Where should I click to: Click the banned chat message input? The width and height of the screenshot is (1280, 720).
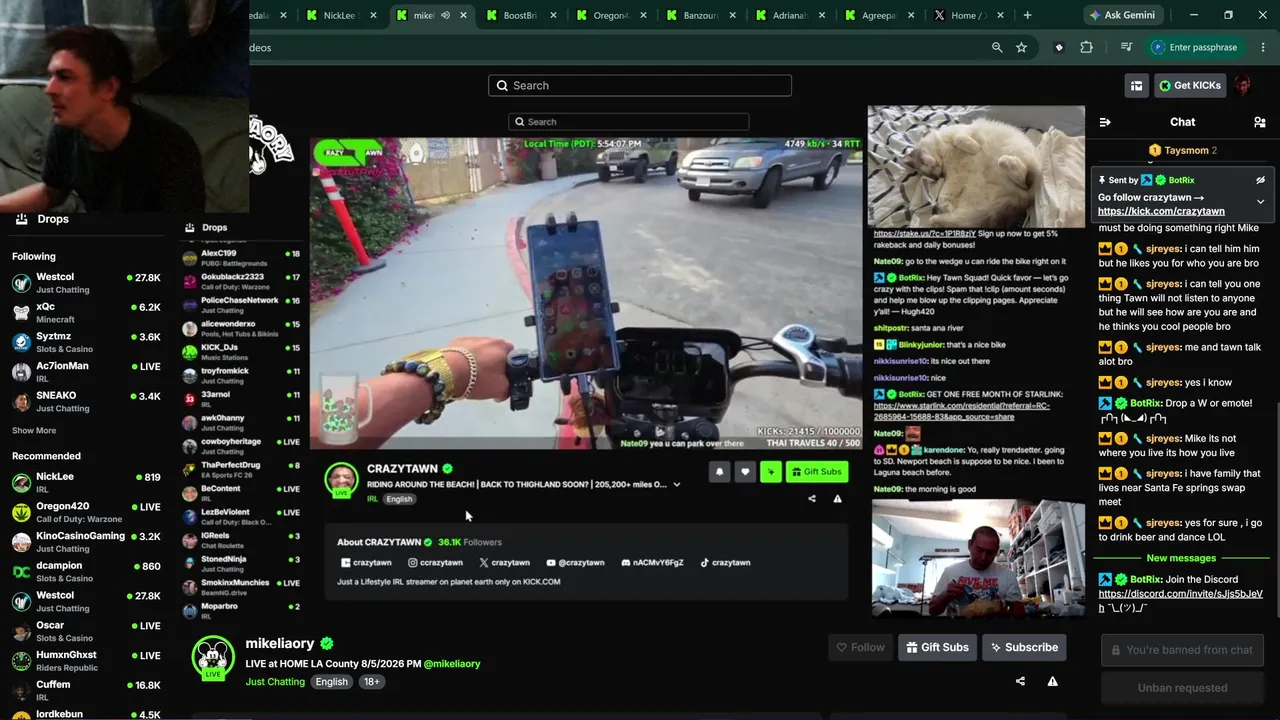pyautogui.click(x=1182, y=650)
